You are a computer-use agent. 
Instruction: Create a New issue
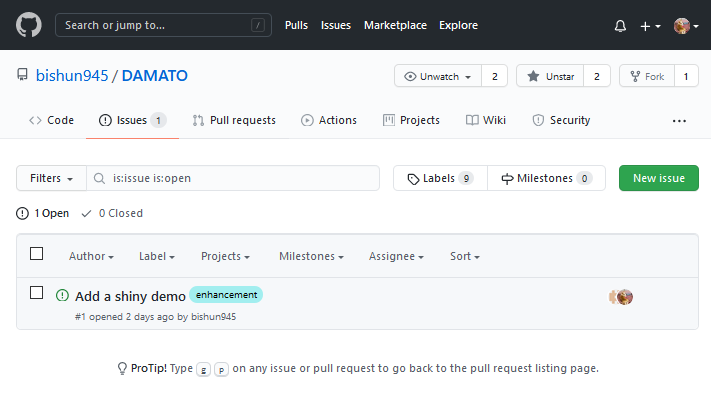[x=658, y=178]
